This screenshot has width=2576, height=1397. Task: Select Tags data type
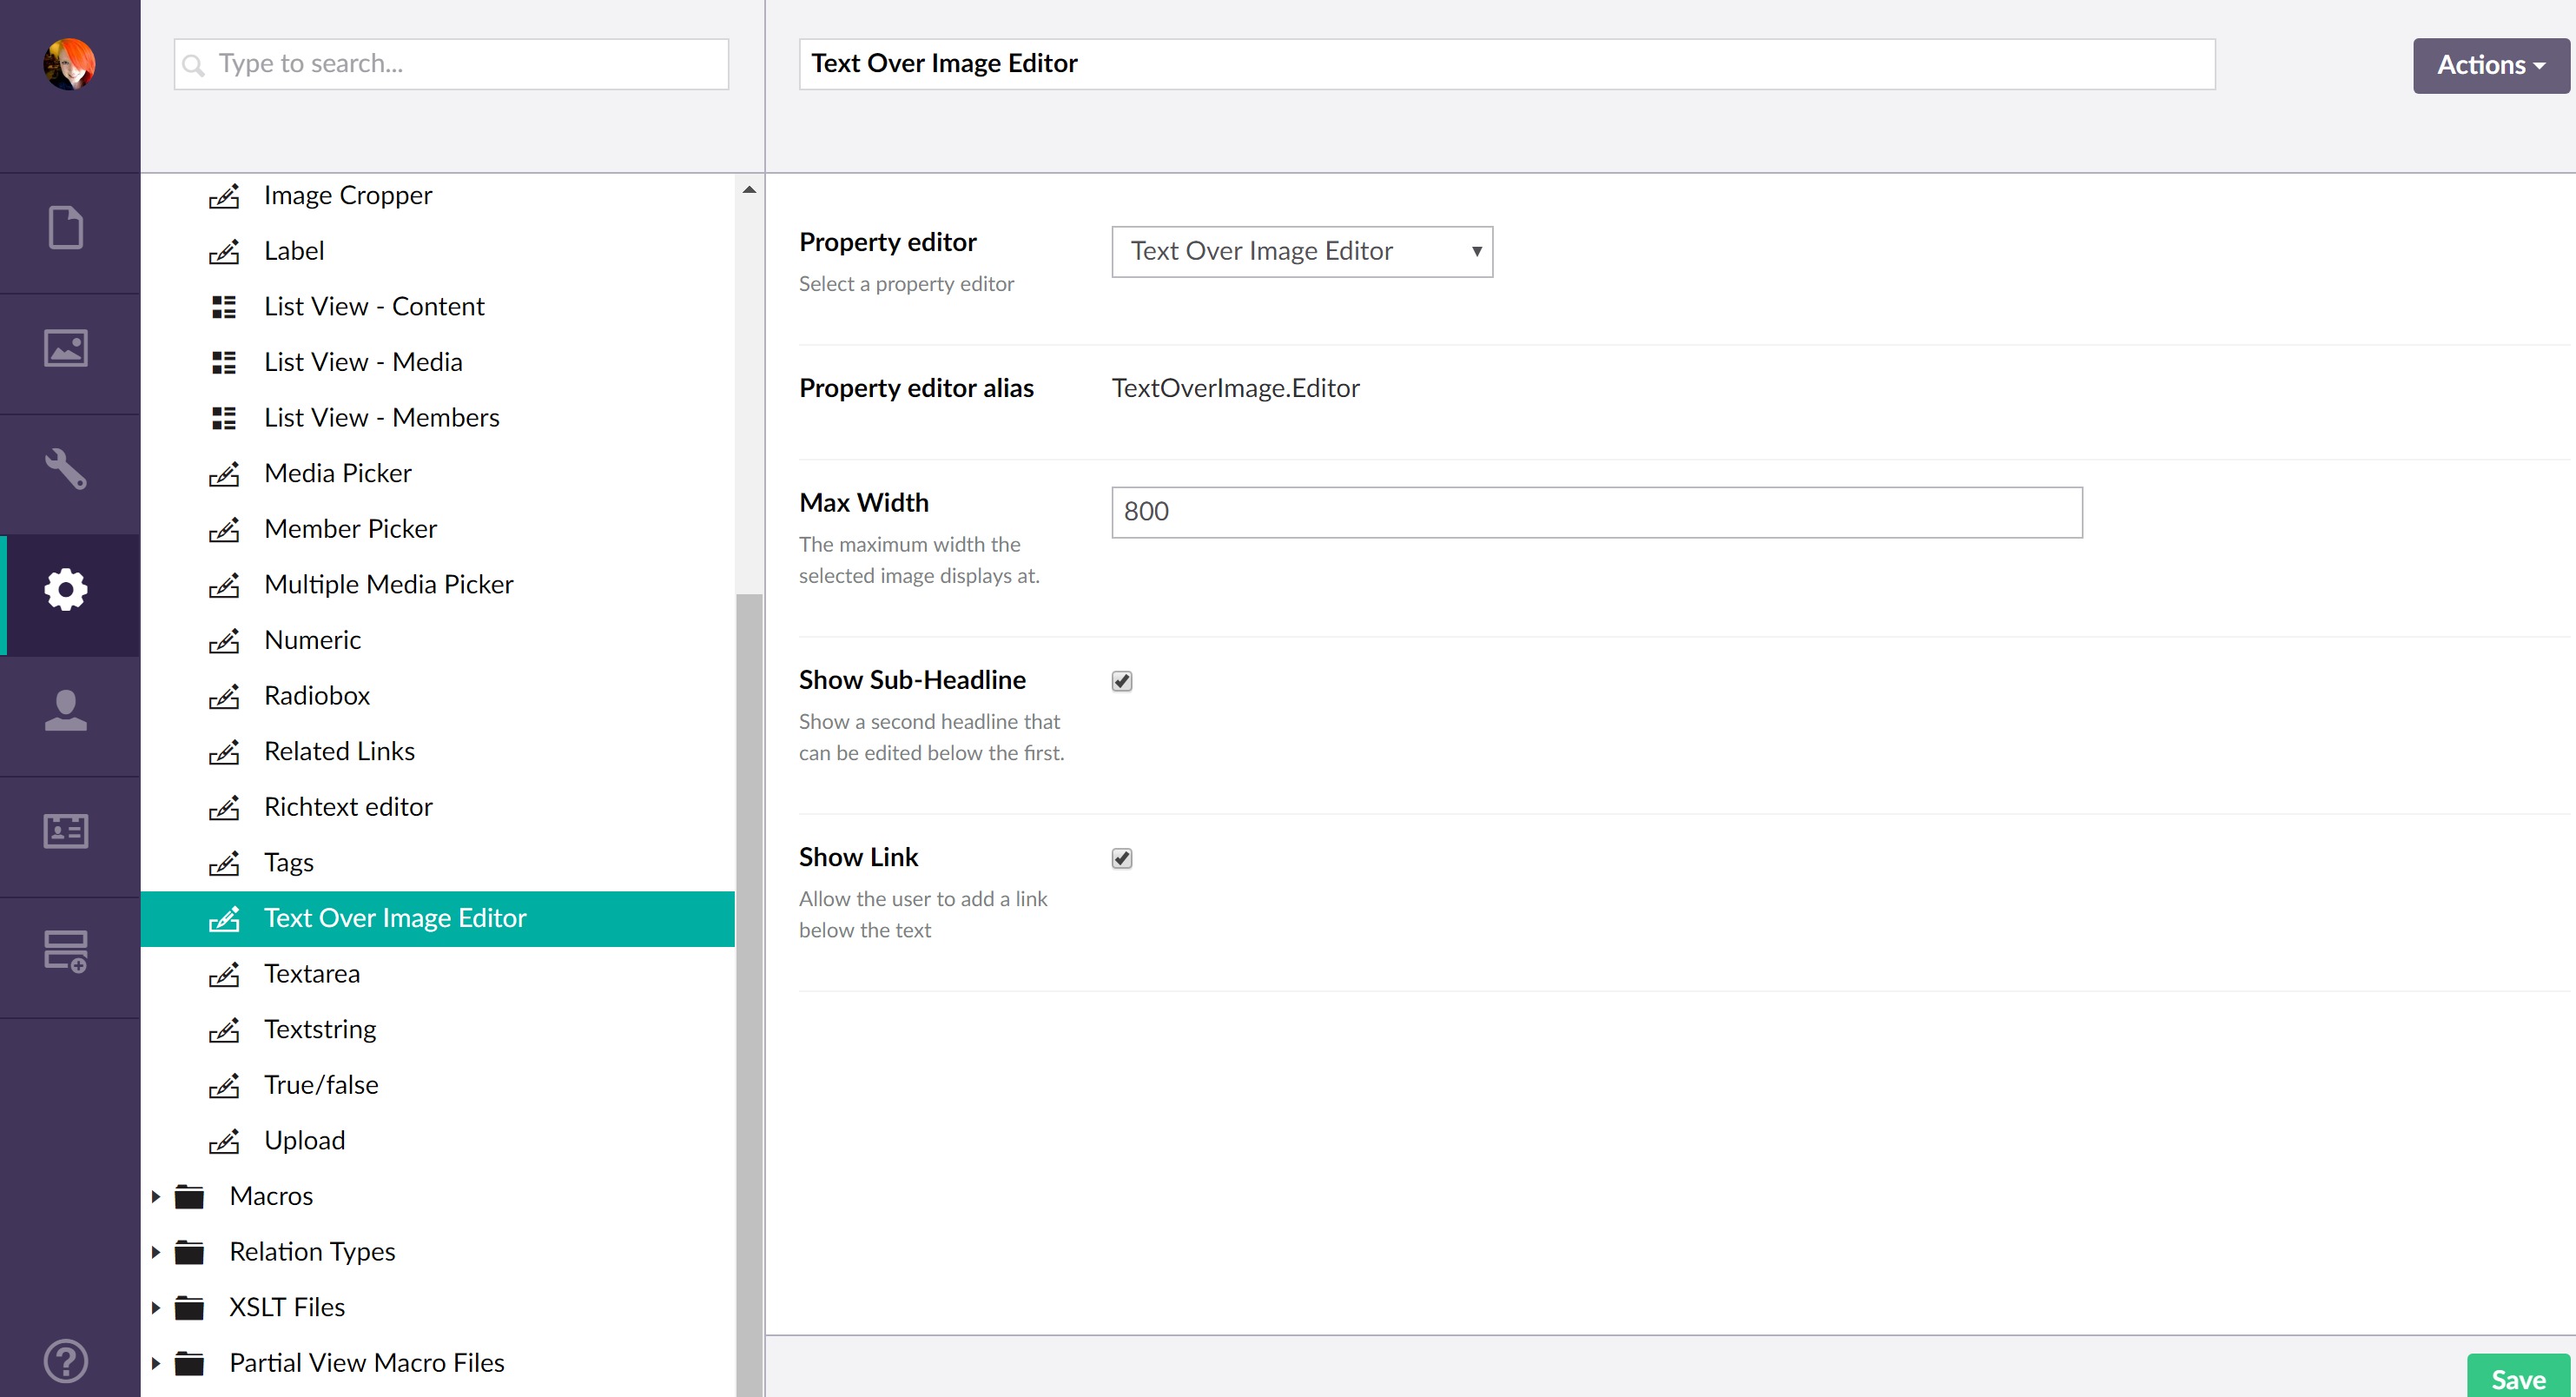[289, 862]
